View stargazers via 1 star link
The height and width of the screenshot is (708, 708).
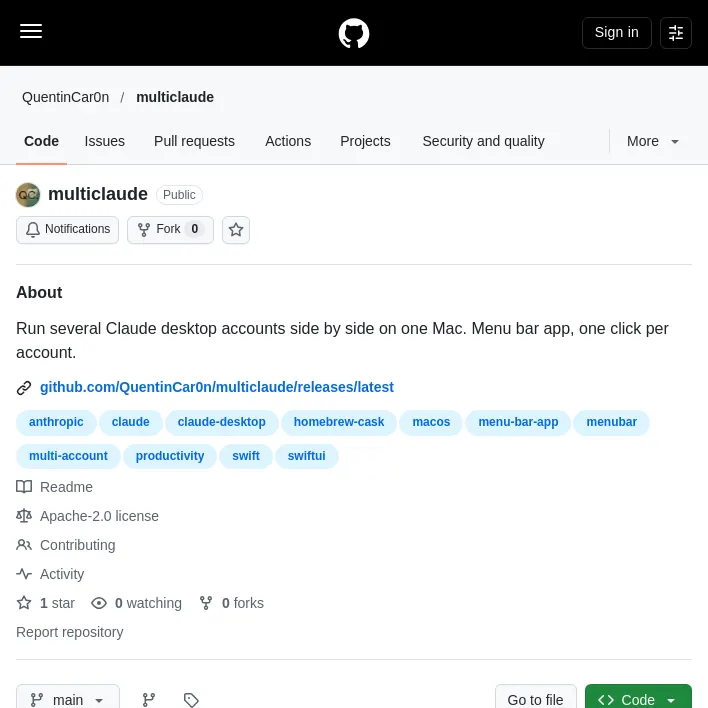(x=57, y=603)
